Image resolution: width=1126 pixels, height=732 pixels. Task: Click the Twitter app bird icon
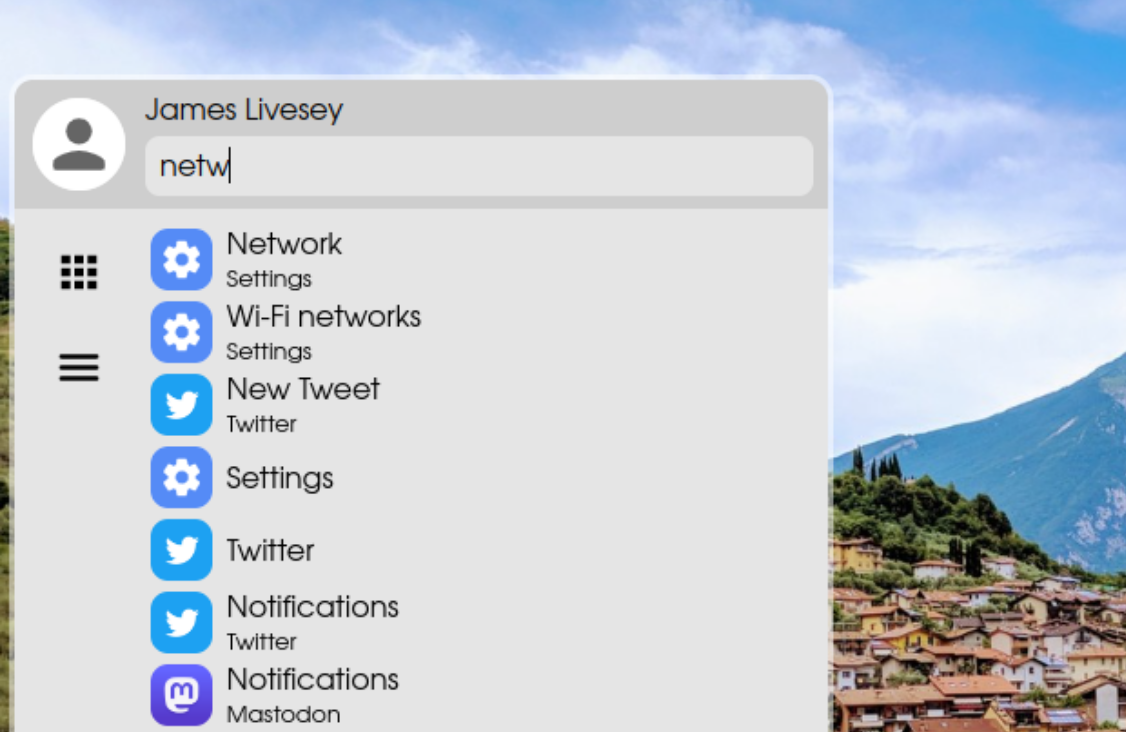pos(181,550)
